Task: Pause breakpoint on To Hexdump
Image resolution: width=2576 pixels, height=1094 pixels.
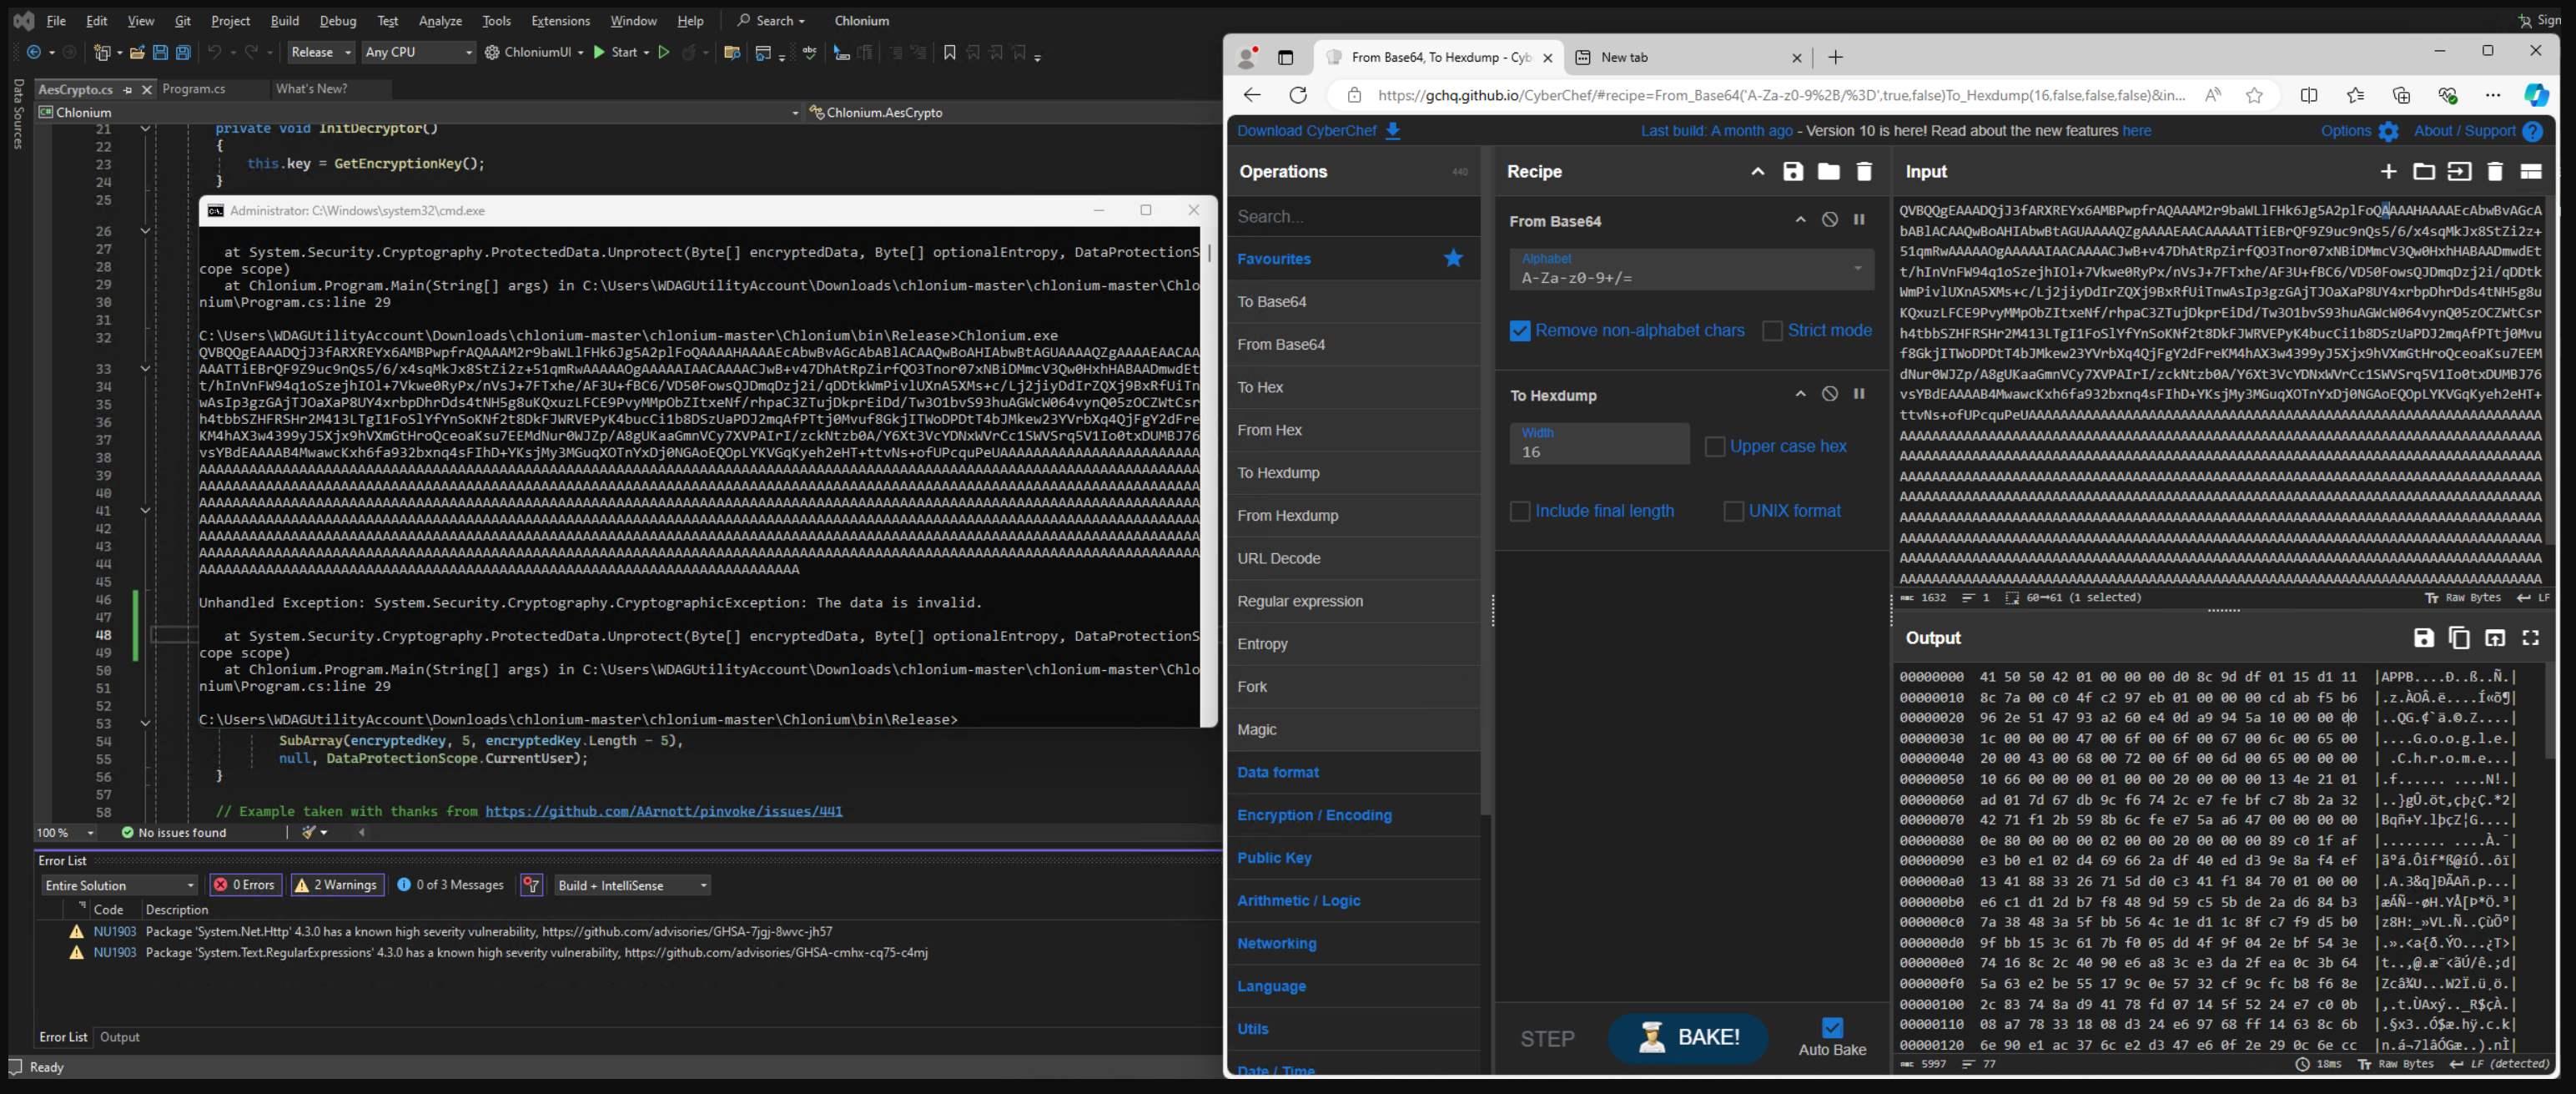Action: (x=1859, y=394)
